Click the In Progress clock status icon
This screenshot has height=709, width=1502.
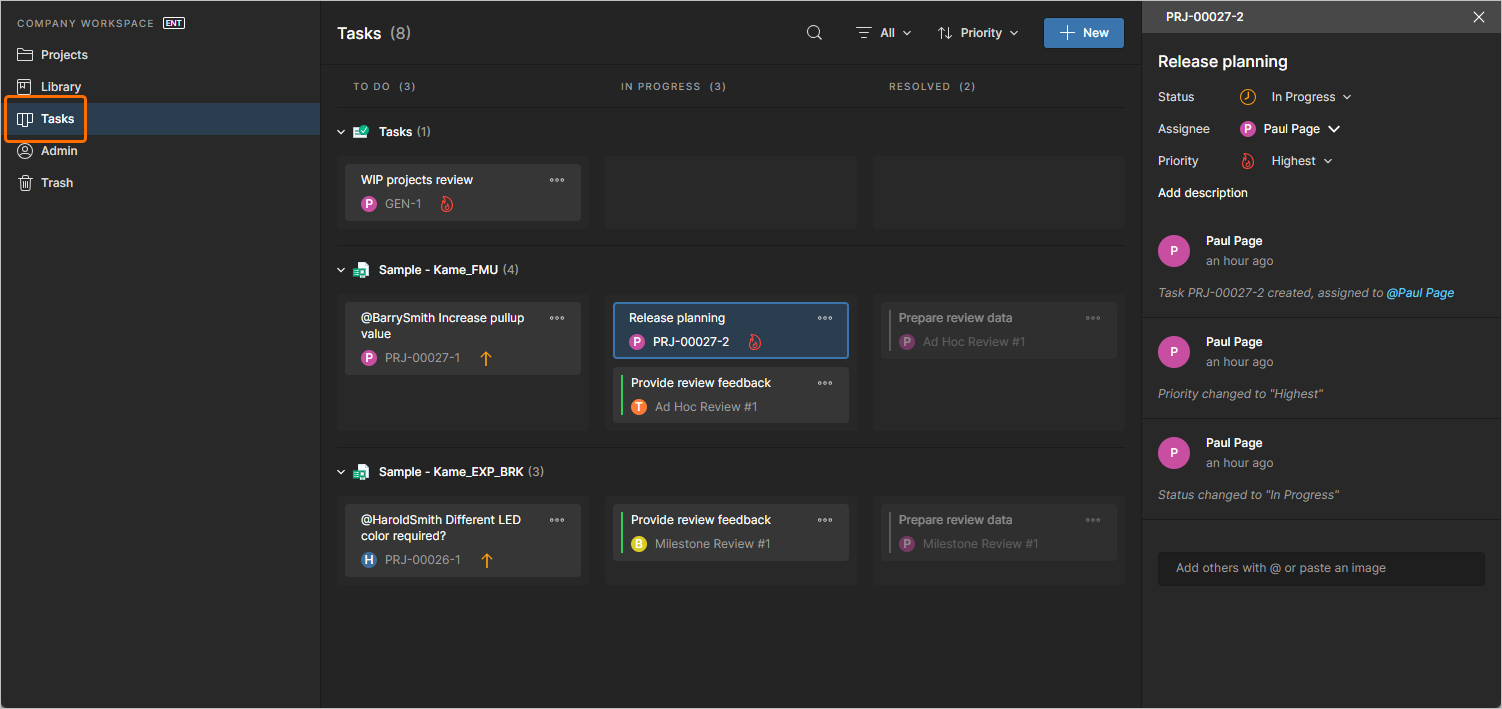point(1247,96)
